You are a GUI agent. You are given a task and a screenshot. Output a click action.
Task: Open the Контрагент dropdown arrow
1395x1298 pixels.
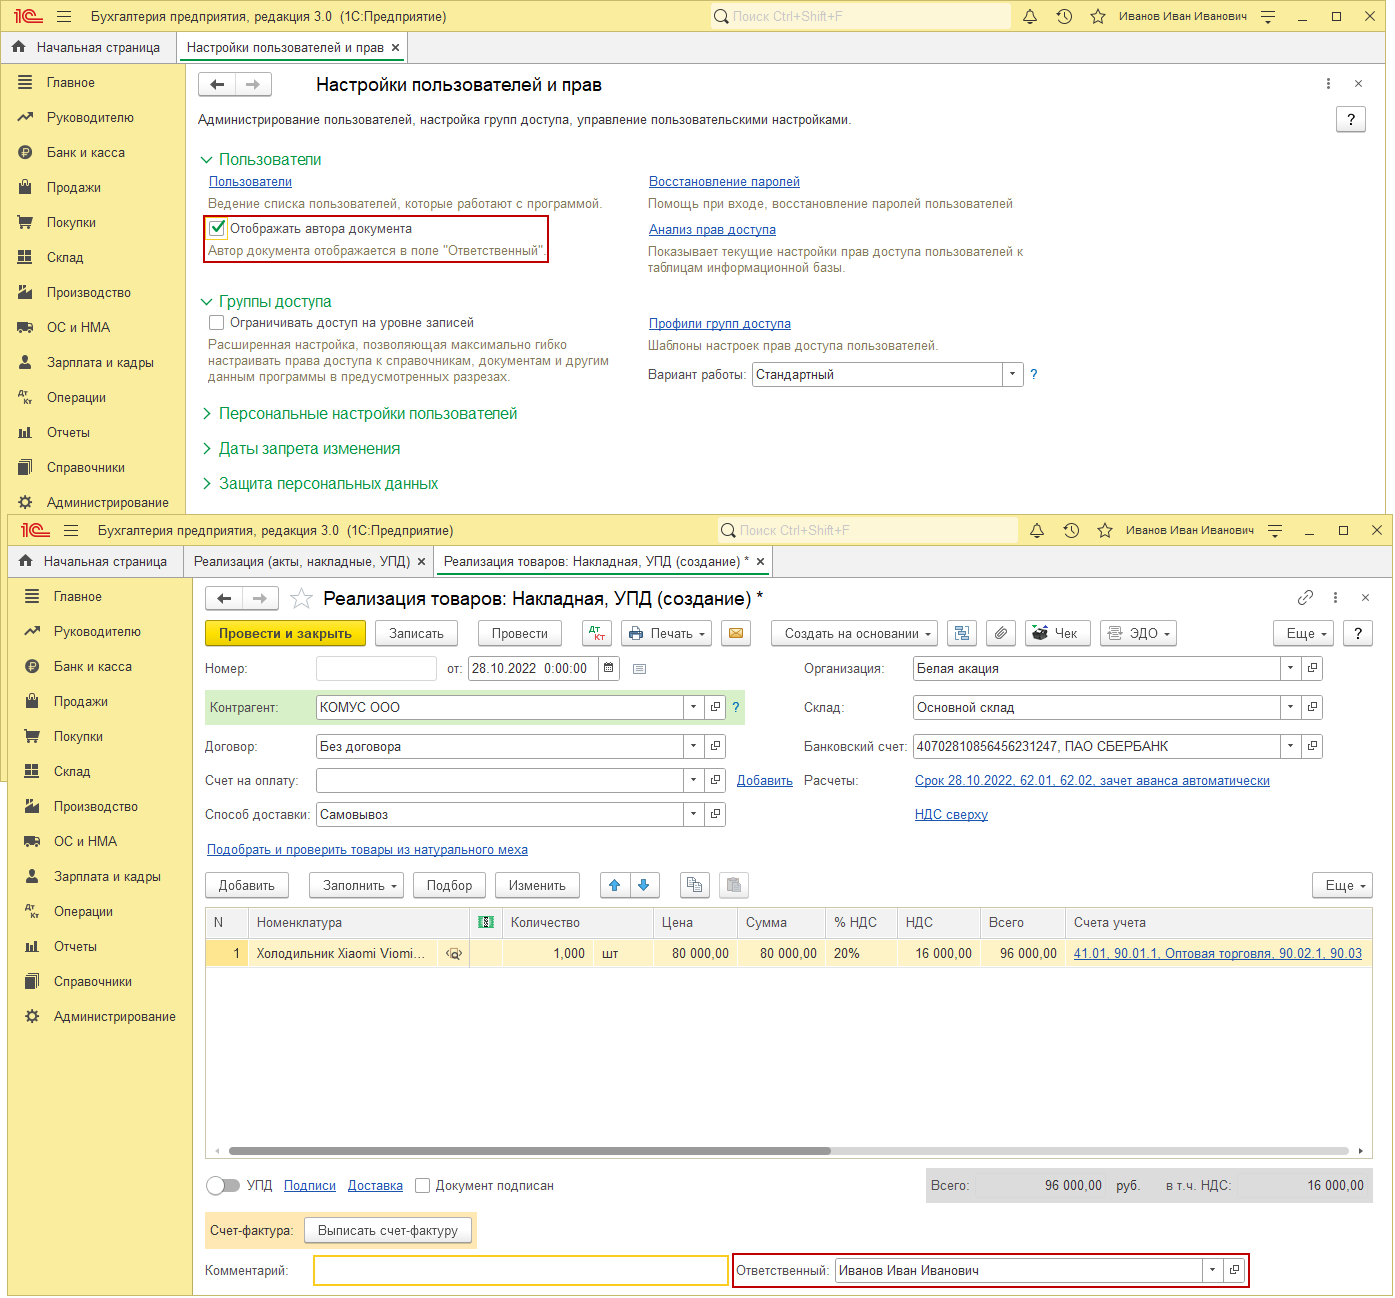[x=694, y=707]
